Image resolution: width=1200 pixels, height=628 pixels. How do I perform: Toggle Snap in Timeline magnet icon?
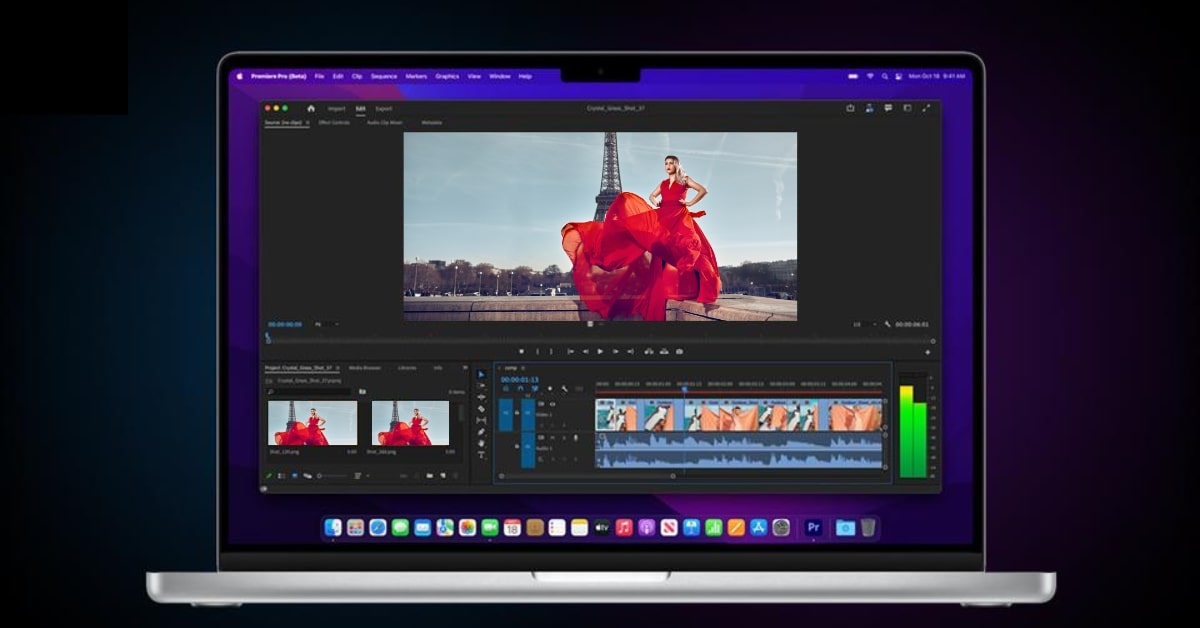click(x=520, y=388)
